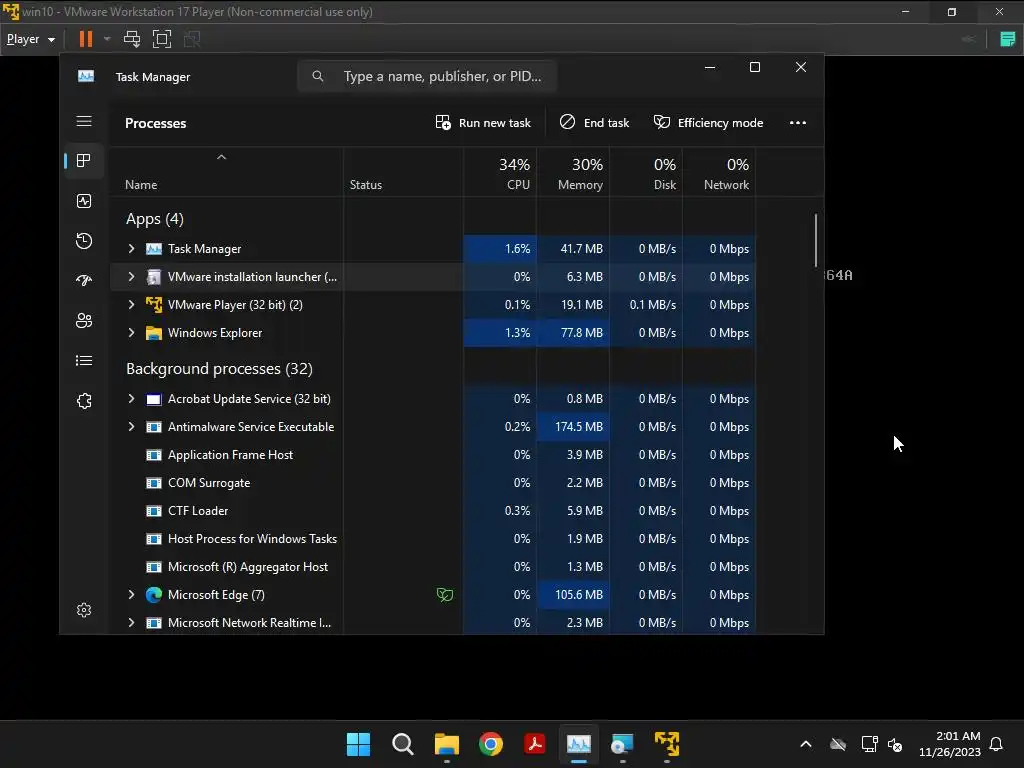Click the taskbar clock showing 2:01 AM
Viewport: 1024px width, 768px height.
(950, 744)
